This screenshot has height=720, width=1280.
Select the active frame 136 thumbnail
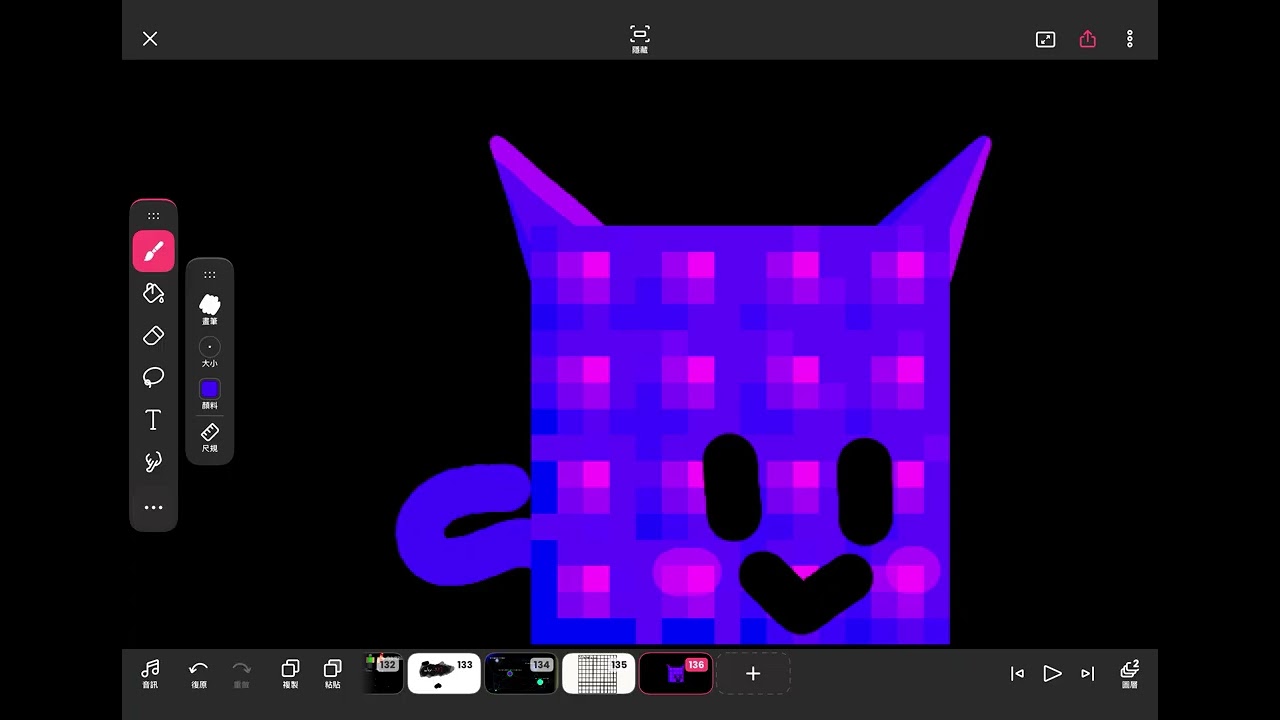[676, 674]
